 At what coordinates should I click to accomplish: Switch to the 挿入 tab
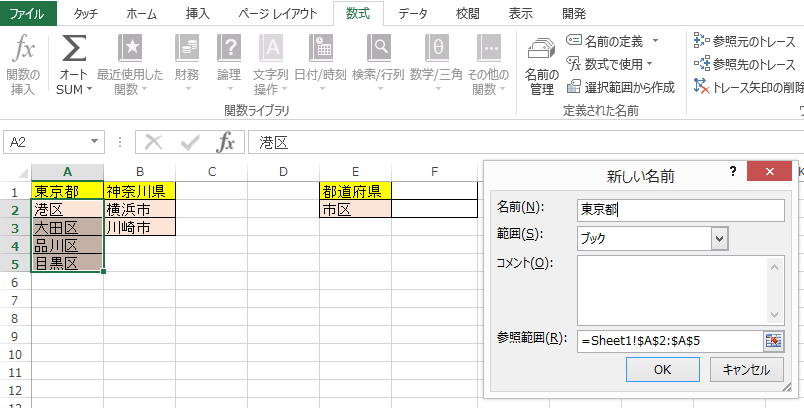point(197,13)
